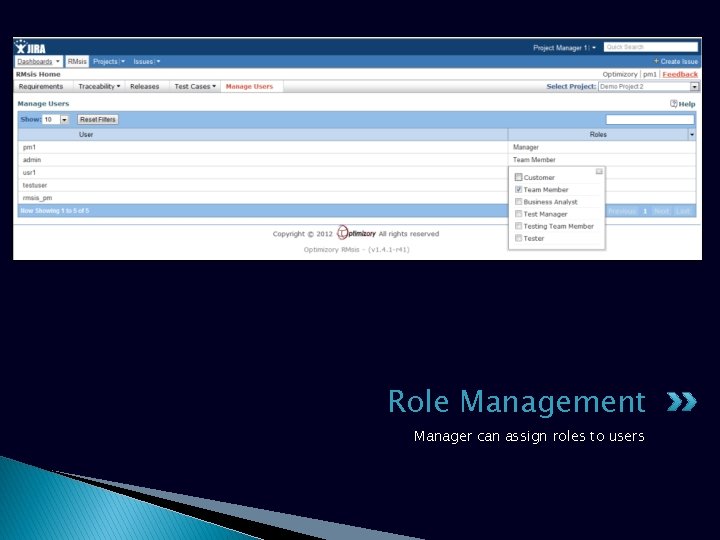Uncheck the Team Member role checkbox
Image resolution: width=720 pixels, height=540 pixels.
click(518, 190)
